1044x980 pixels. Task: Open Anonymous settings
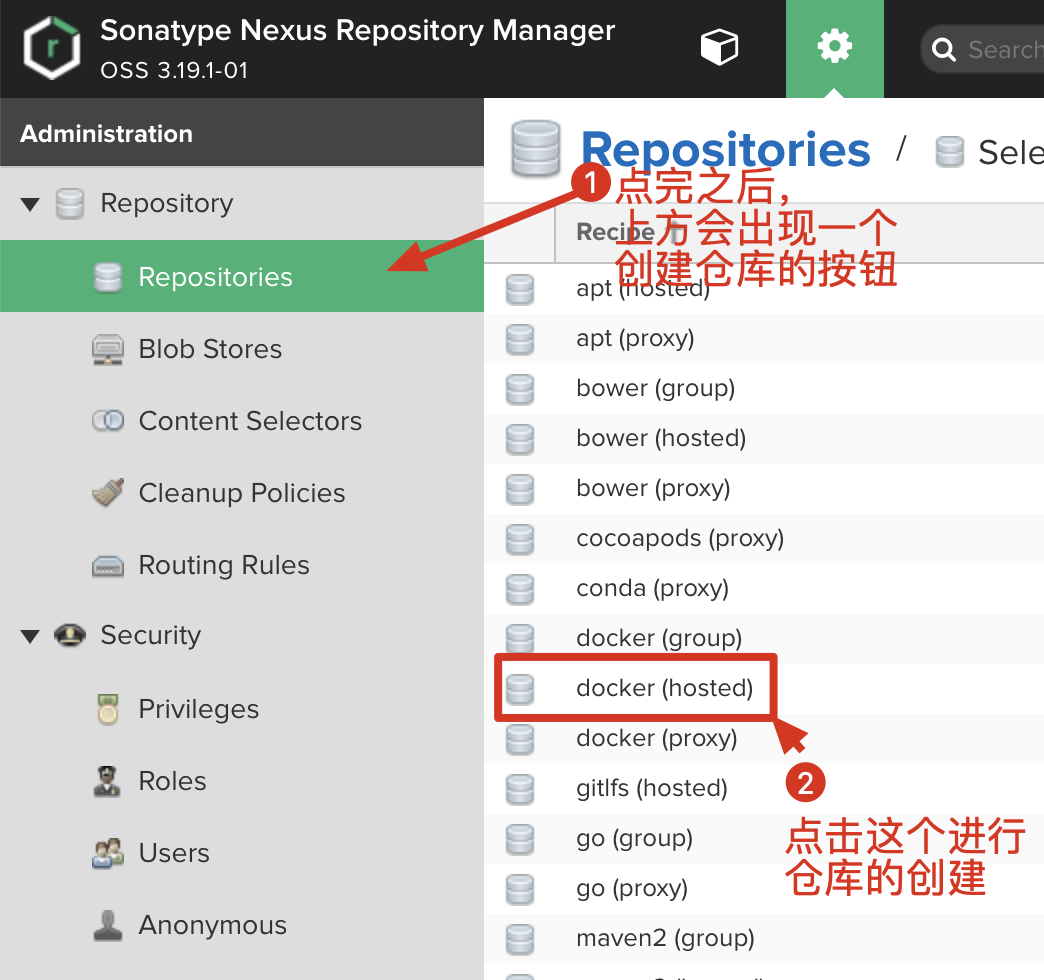pyautogui.click(x=212, y=925)
